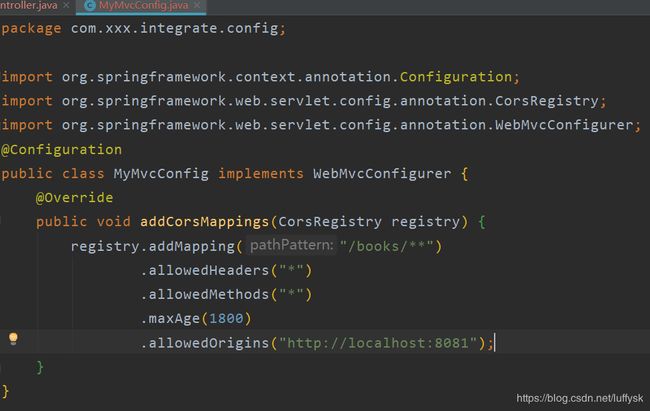650x411 pixels.
Task: Click the "http://localhost:8081" string
Action: 378,343
